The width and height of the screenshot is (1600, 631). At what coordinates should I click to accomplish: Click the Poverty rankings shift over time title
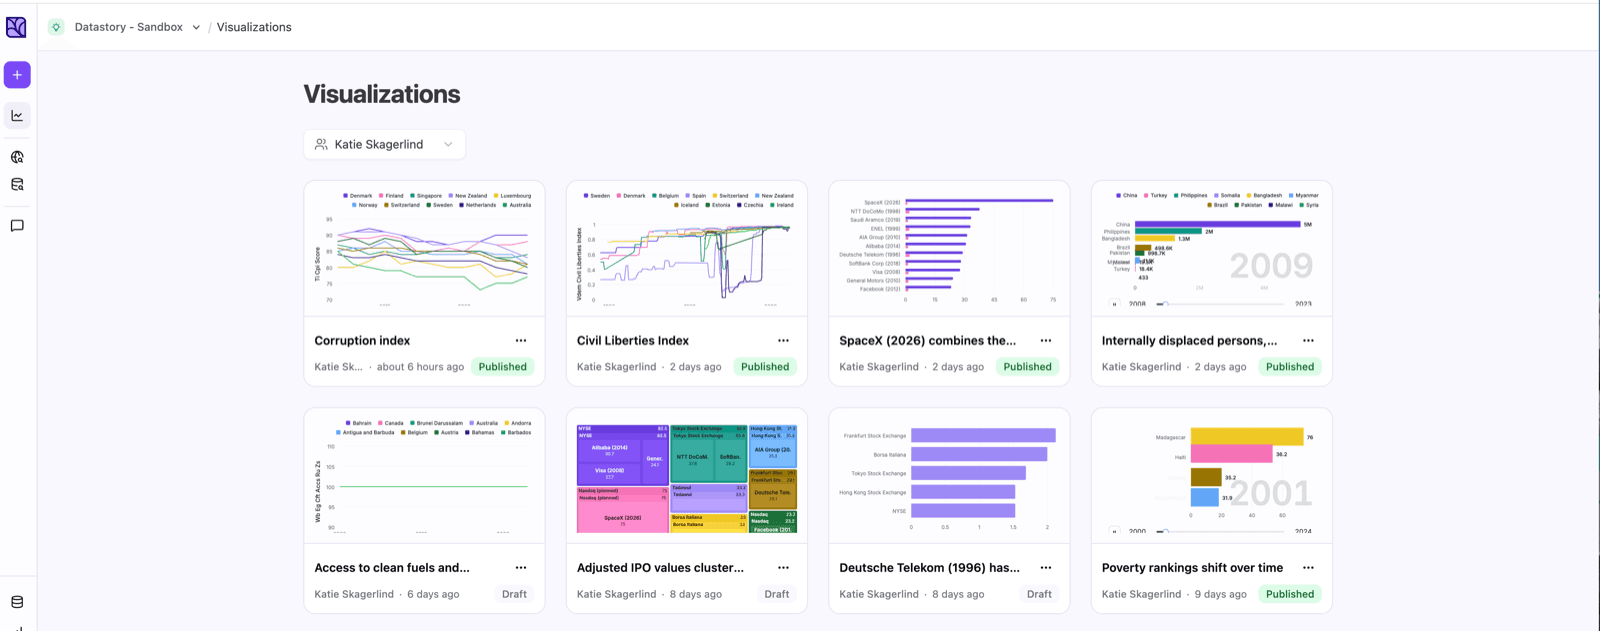1192,568
